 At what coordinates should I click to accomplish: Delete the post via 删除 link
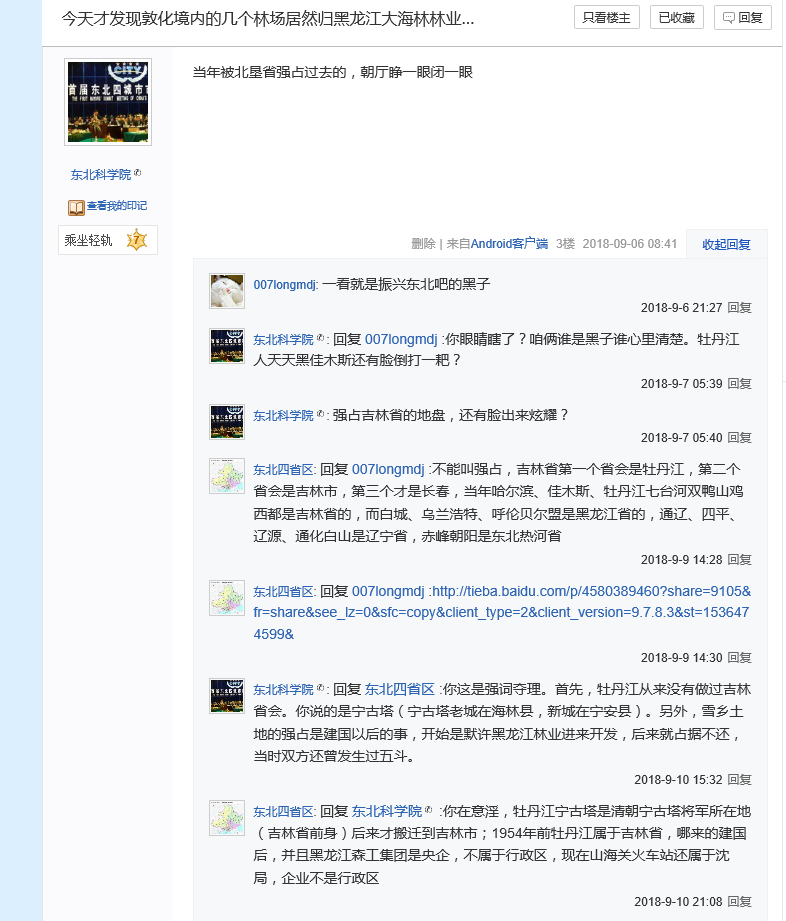423,244
